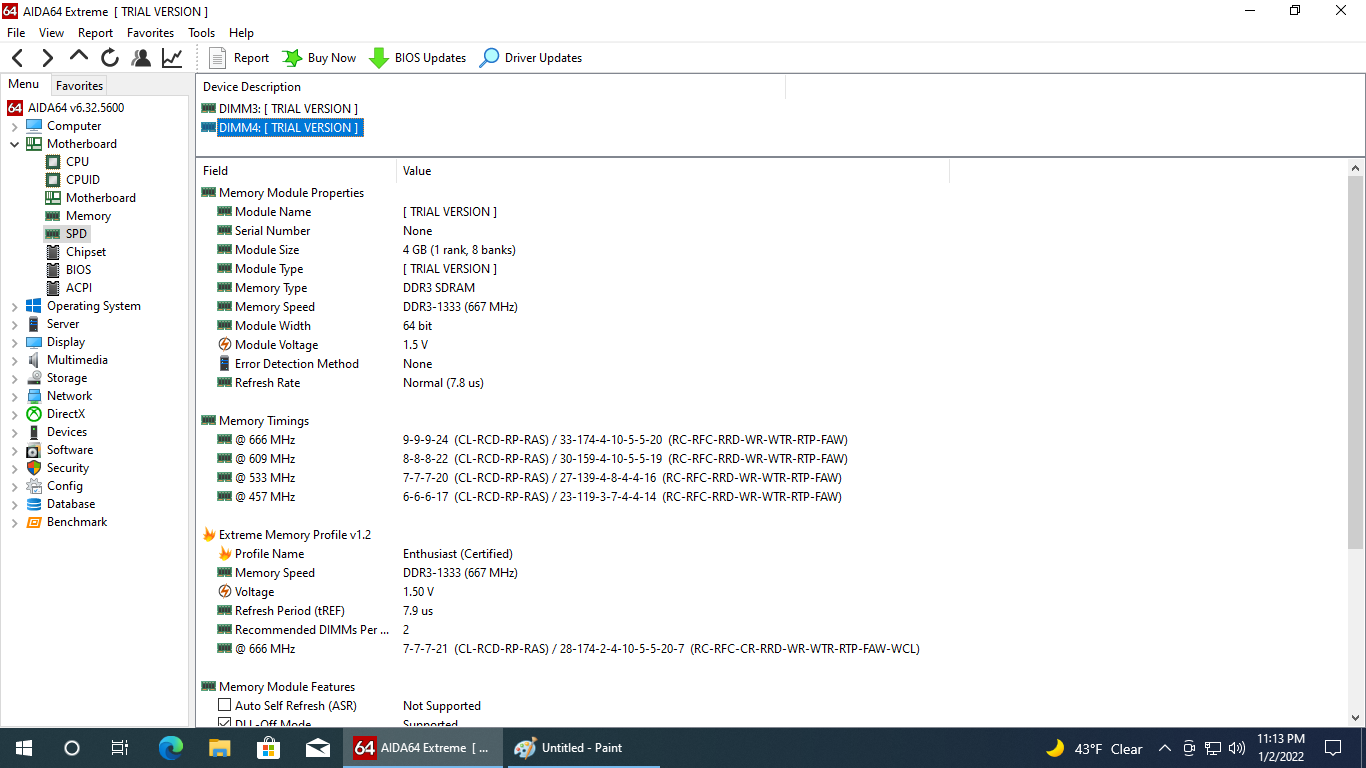Switch to the Menu tab
1366x768 pixels.
coord(24,84)
